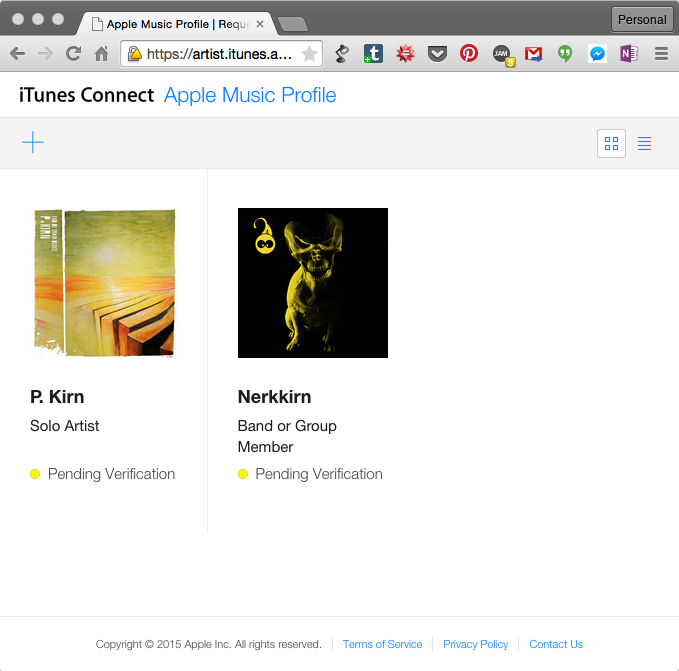The width and height of the screenshot is (679, 671).
Task: Select the Apple Music Profile tab
Action: (175, 22)
